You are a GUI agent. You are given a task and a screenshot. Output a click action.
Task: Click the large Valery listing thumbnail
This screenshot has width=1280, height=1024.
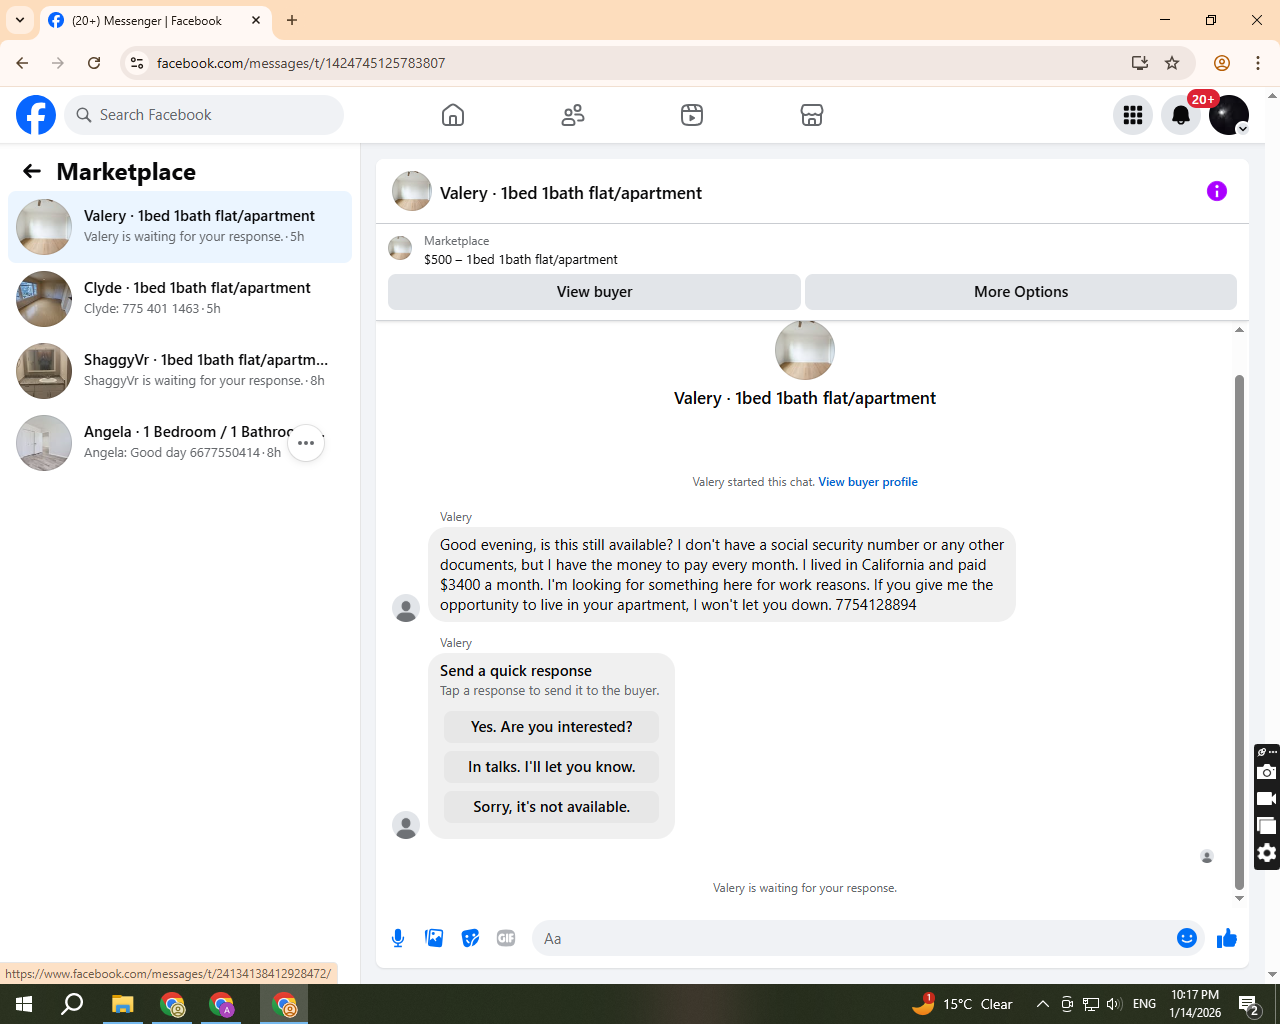click(805, 350)
